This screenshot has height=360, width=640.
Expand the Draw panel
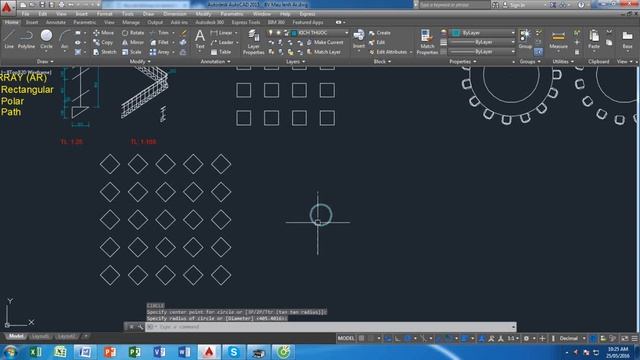[45, 62]
